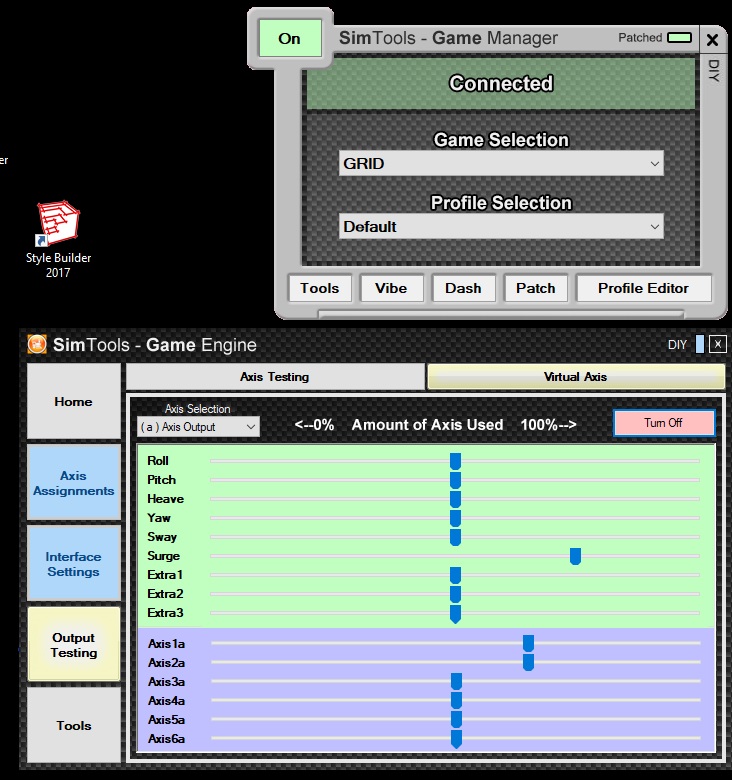Screen dimensions: 732x780
Task: Expand the Axis Selection dropdown
Action: coord(198,427)
